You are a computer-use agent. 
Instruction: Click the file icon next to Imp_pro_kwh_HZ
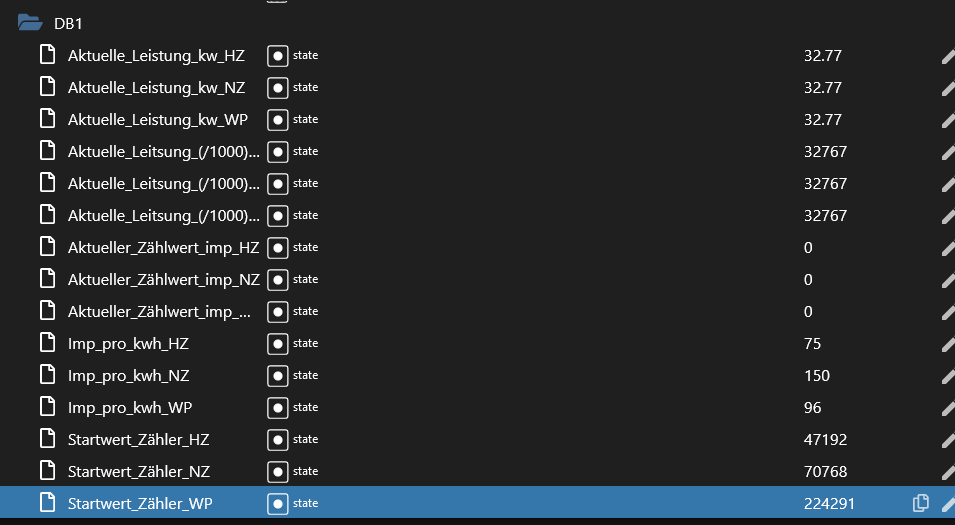click(x=48, y=342)
